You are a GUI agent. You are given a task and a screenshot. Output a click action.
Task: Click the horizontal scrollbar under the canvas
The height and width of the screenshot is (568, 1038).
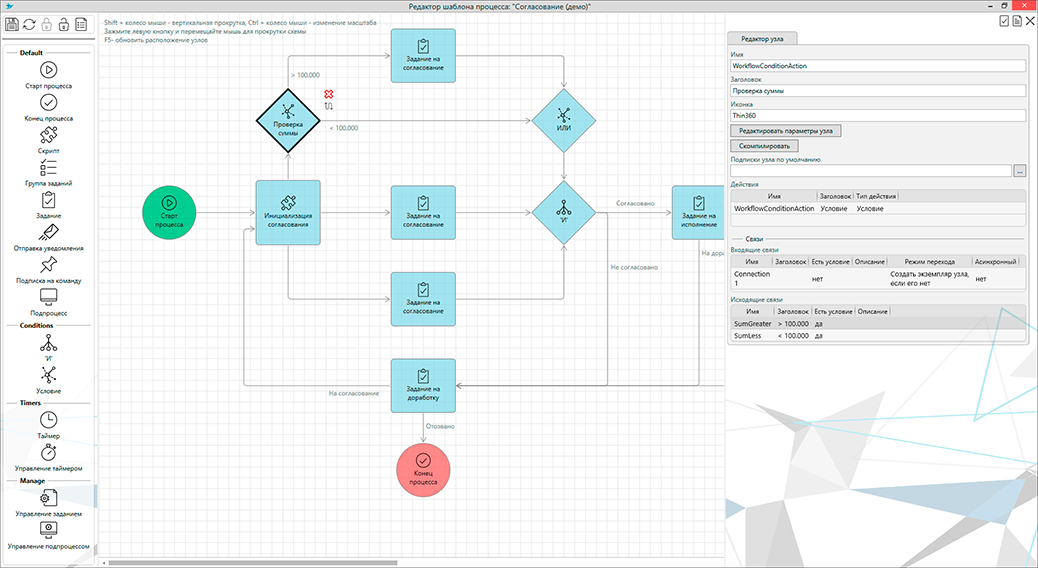point(300,563)
